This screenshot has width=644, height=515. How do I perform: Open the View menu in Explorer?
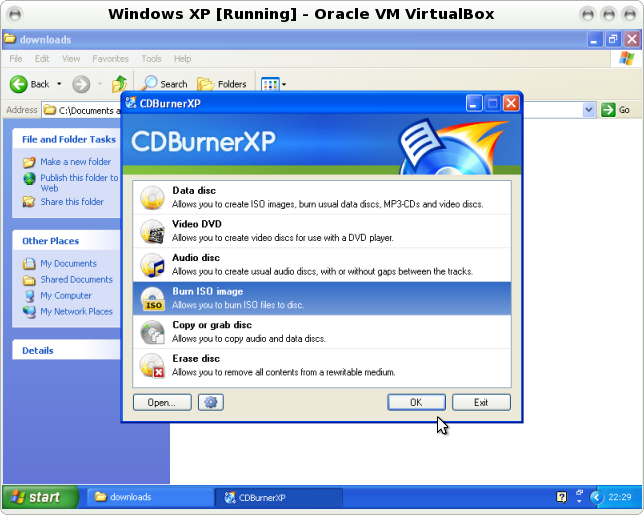71,59
